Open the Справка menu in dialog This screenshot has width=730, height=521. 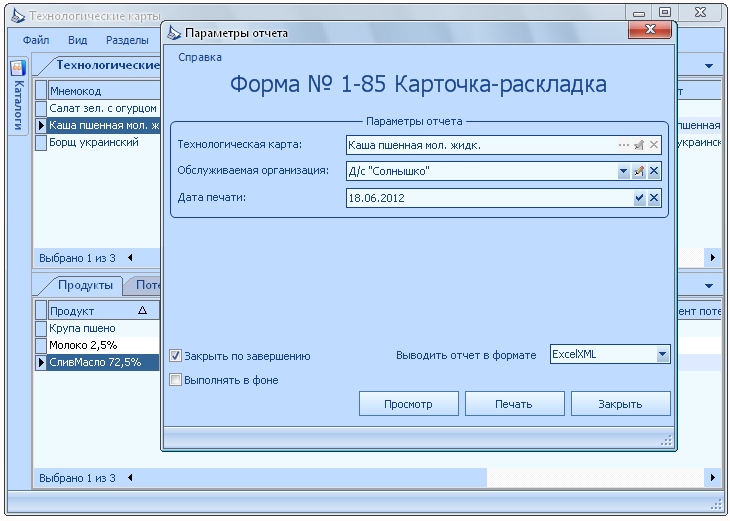coord(200,57)
